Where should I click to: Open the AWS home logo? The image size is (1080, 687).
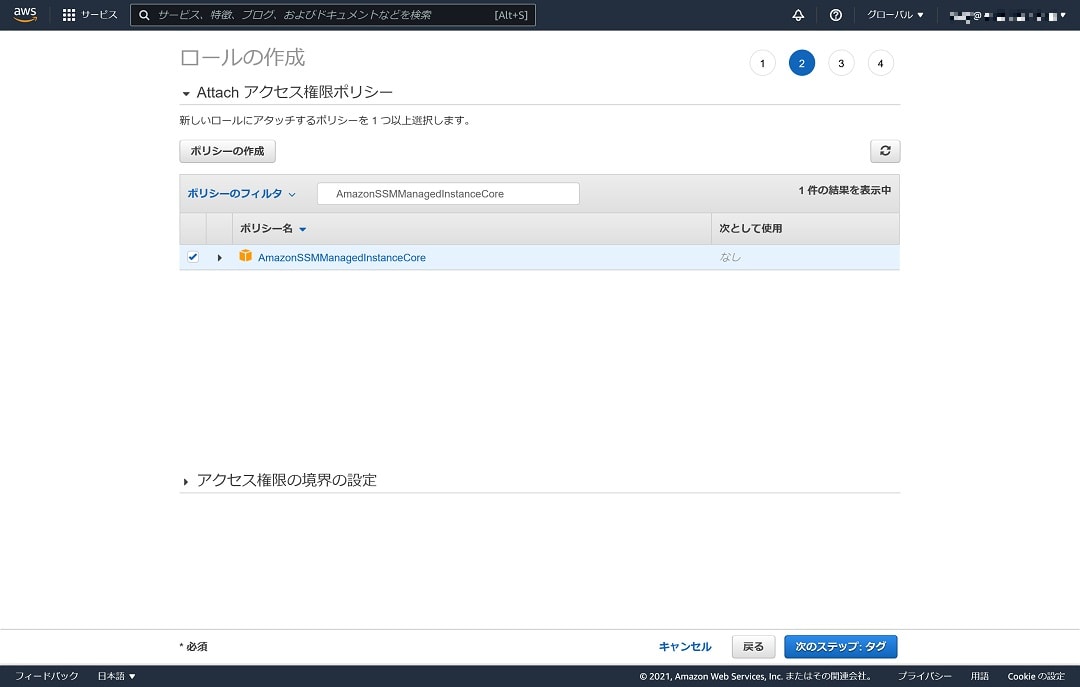[25, 14]
